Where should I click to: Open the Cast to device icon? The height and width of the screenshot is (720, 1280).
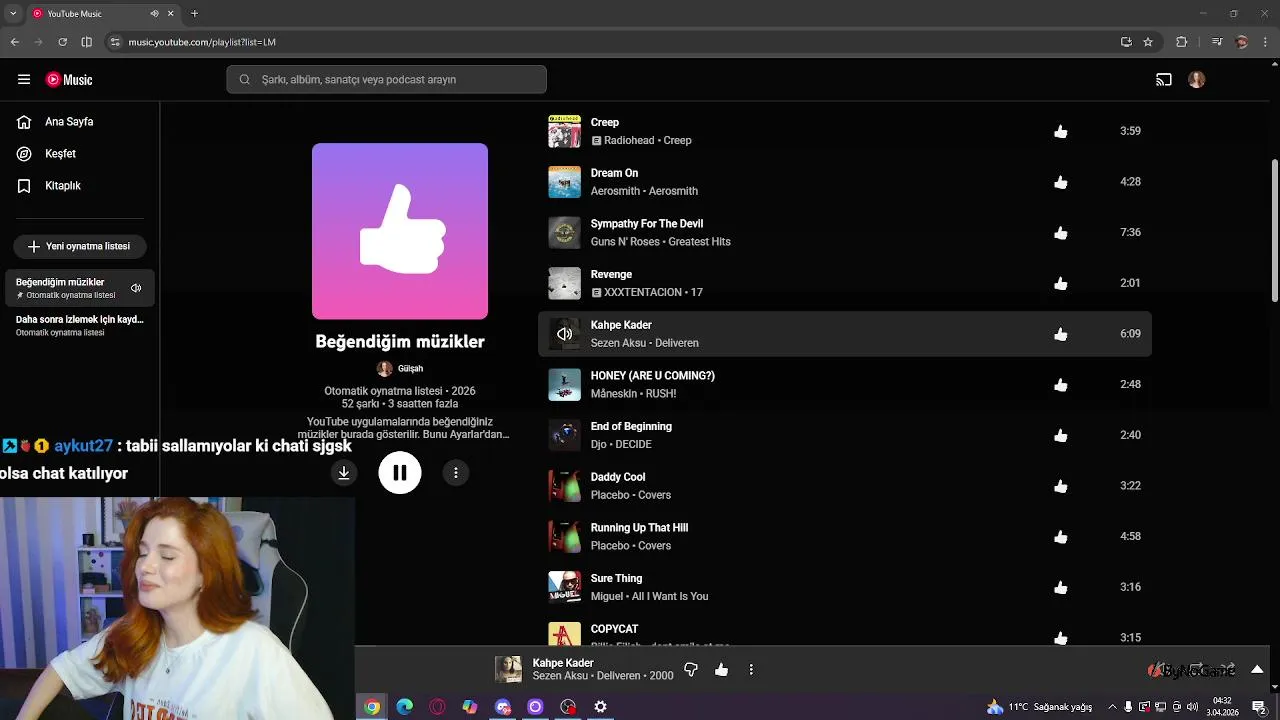(x=1164, y=80)
